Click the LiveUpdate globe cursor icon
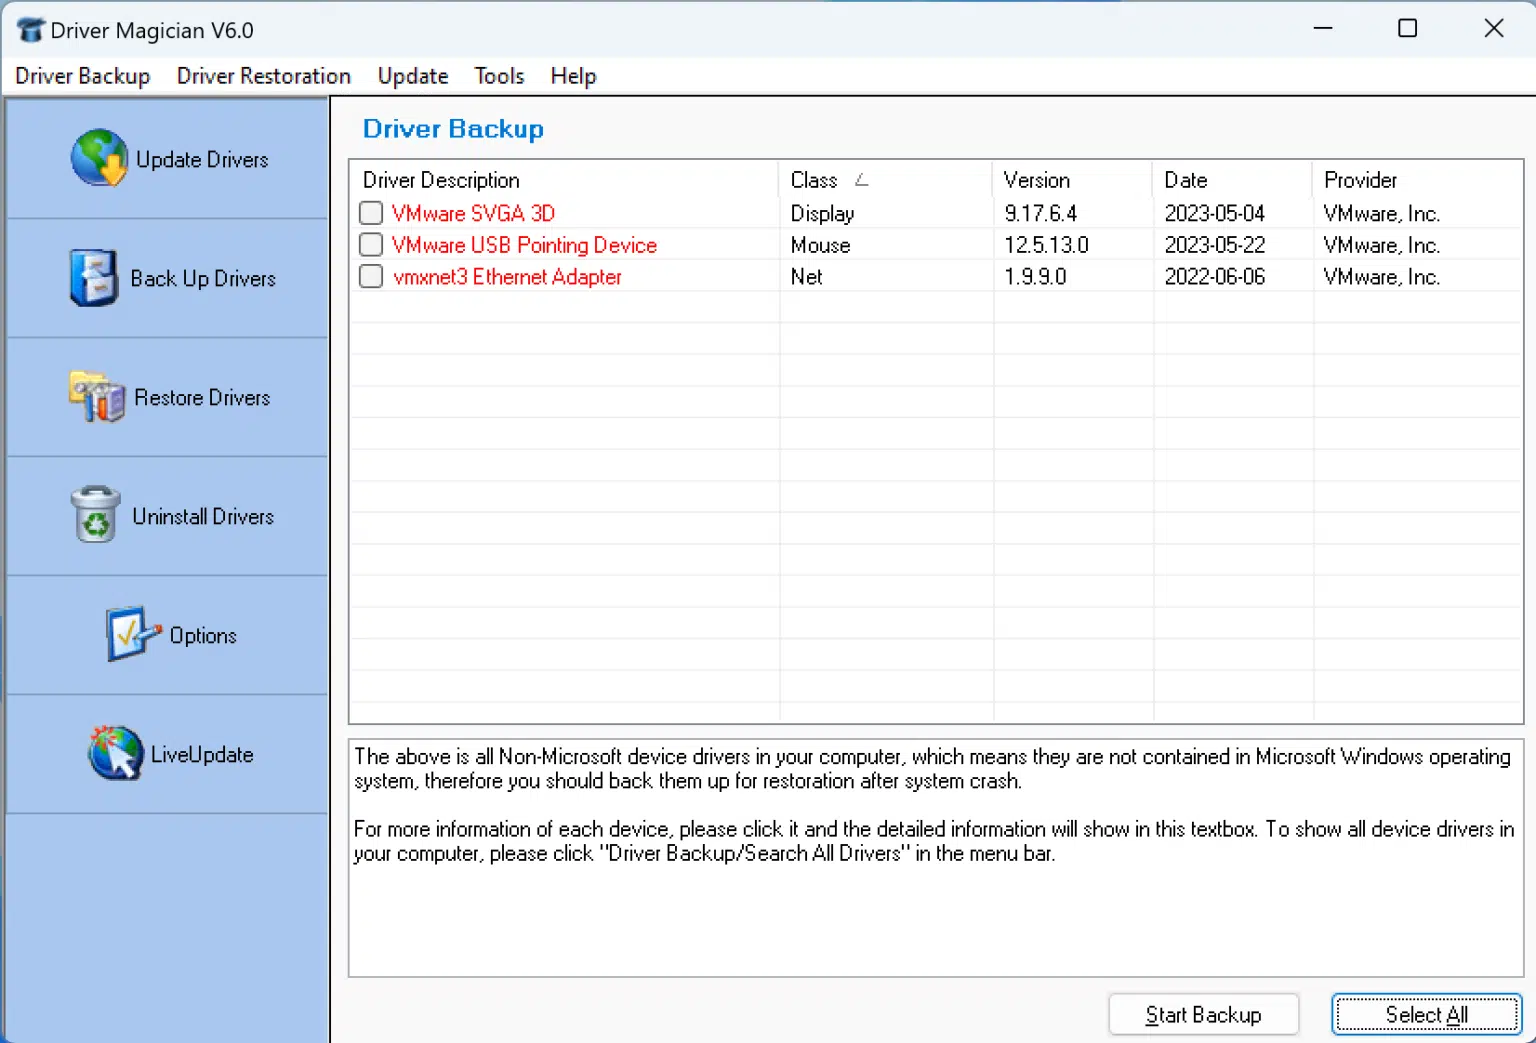The height and width of the screenshot is (1043, 1536). 116,753
